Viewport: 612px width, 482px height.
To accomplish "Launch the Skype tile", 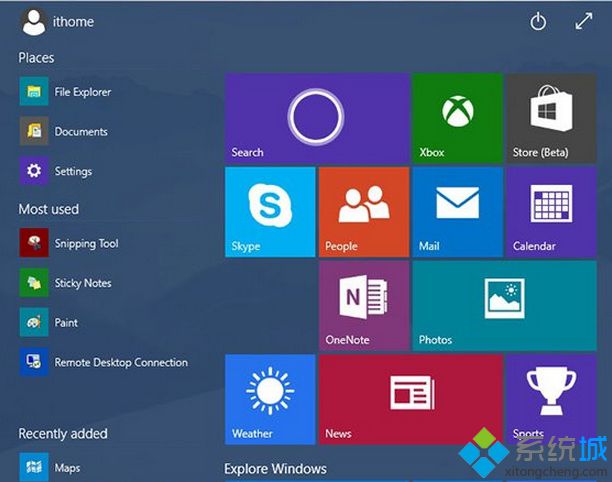I will pyautogui.click(x=270, y=212).
